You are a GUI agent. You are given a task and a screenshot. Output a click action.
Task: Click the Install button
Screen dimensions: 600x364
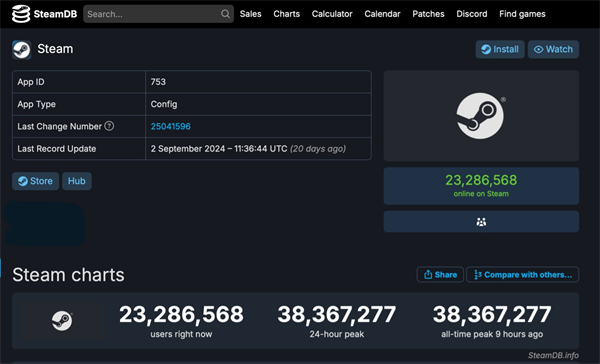(x=500, y=49)
